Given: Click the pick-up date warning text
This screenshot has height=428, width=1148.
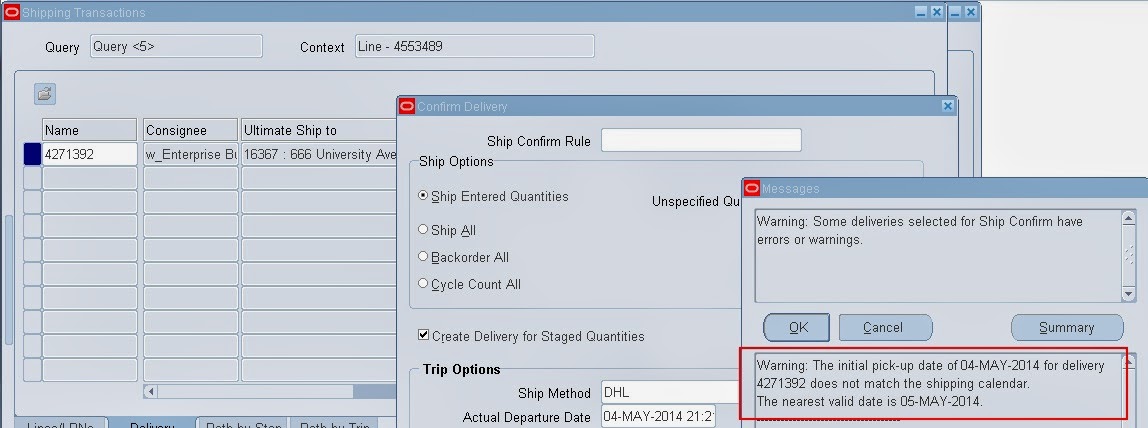Looking at the screenshot, I should [x=931, y=383].
